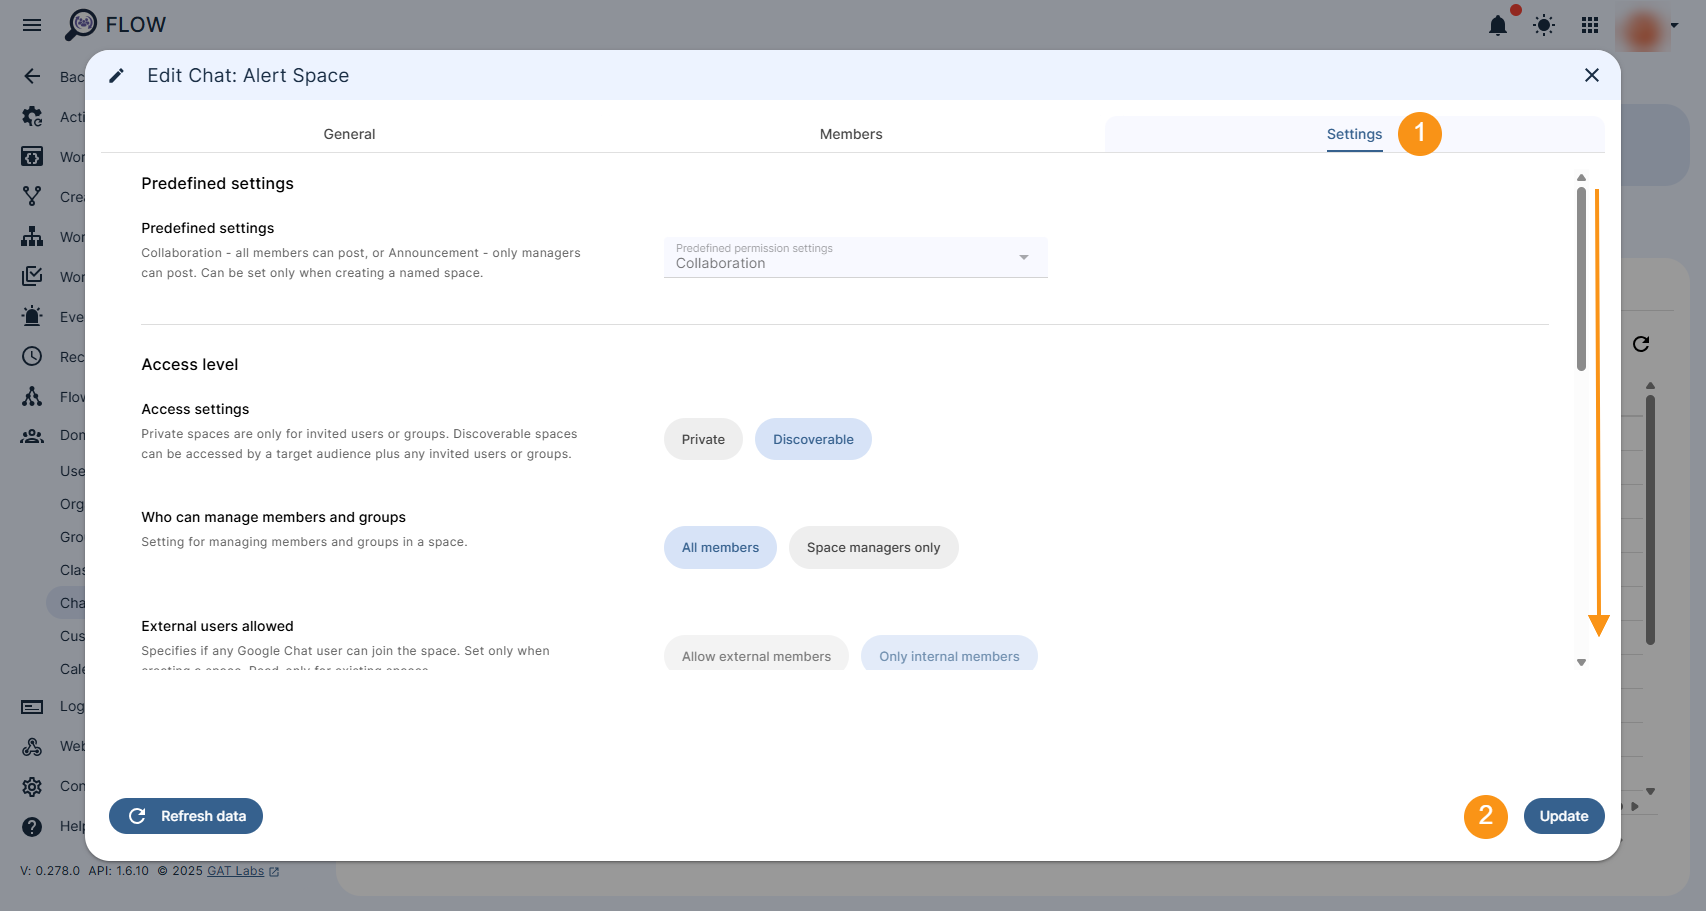Screen dimensions: 1706x911
Task: Click the notifications bell icon
Action: tap(1497, 26)
